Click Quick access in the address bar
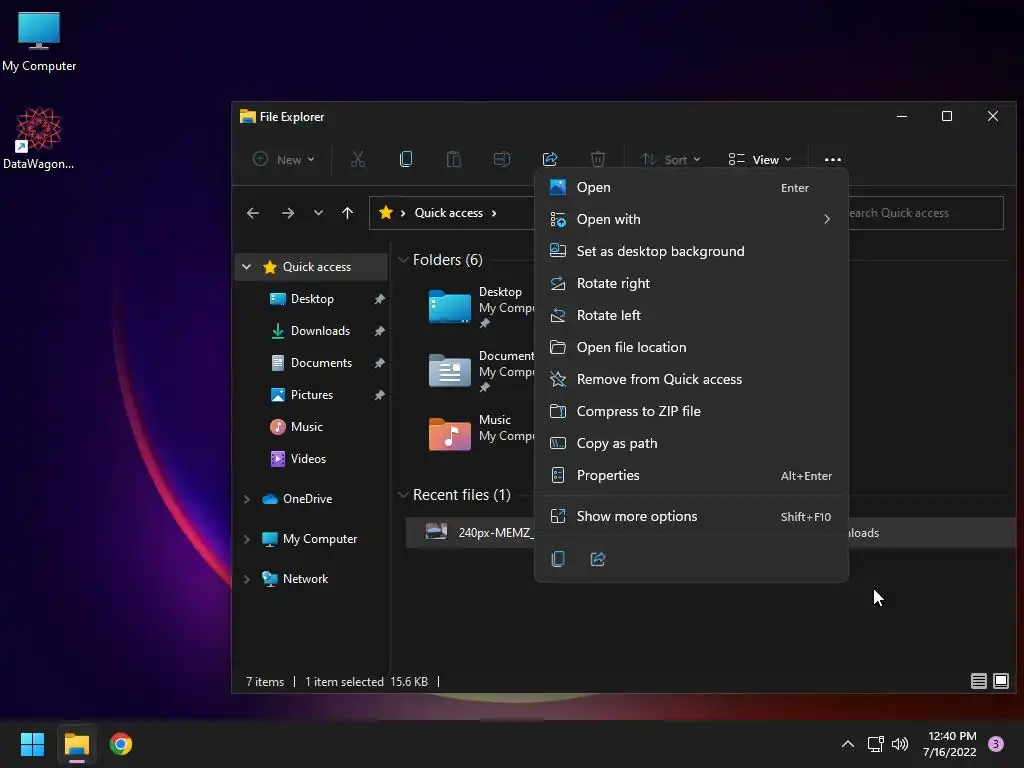Image resolution: width=1024 pixels, height=768 pixels. (x=449, y=213)
